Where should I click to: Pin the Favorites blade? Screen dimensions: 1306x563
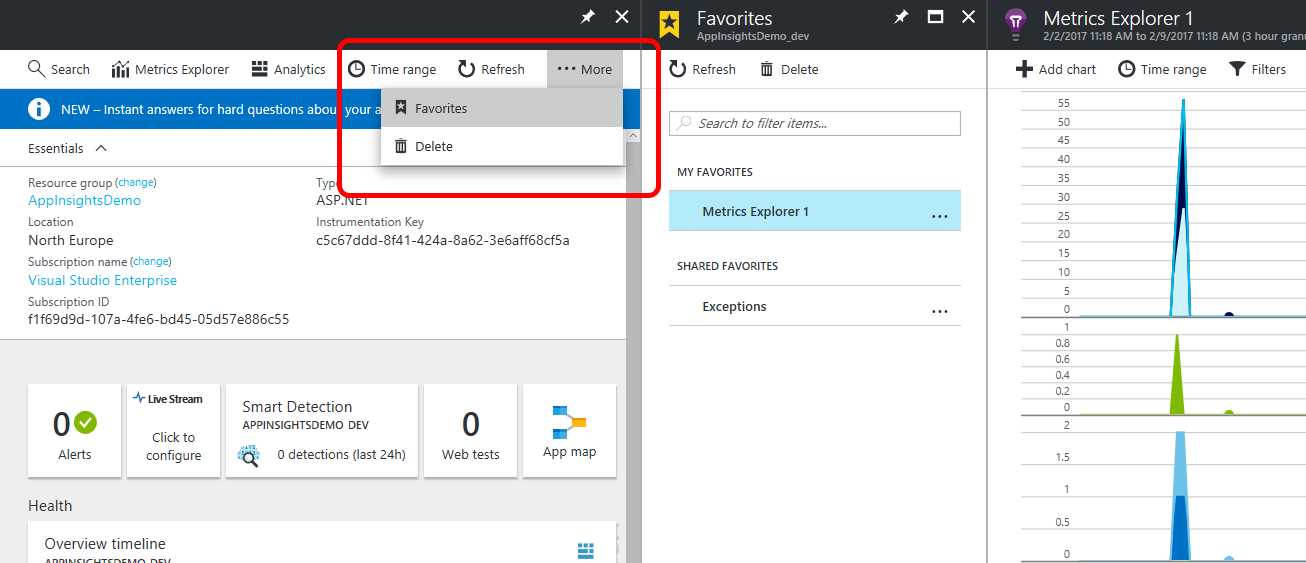click(x=901, y=17)
